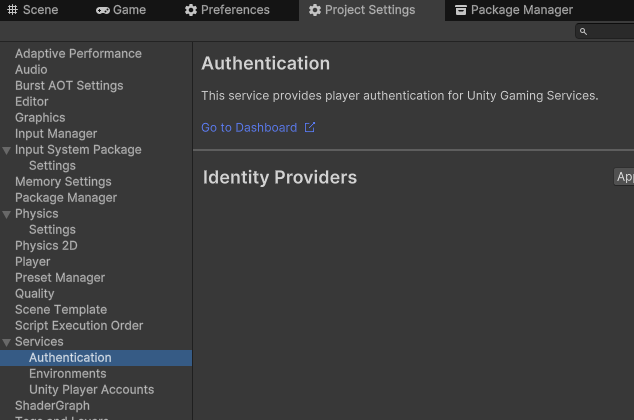Select Authentication under Services
This screenshot has width=634, height=420.
tap(96, 358)
